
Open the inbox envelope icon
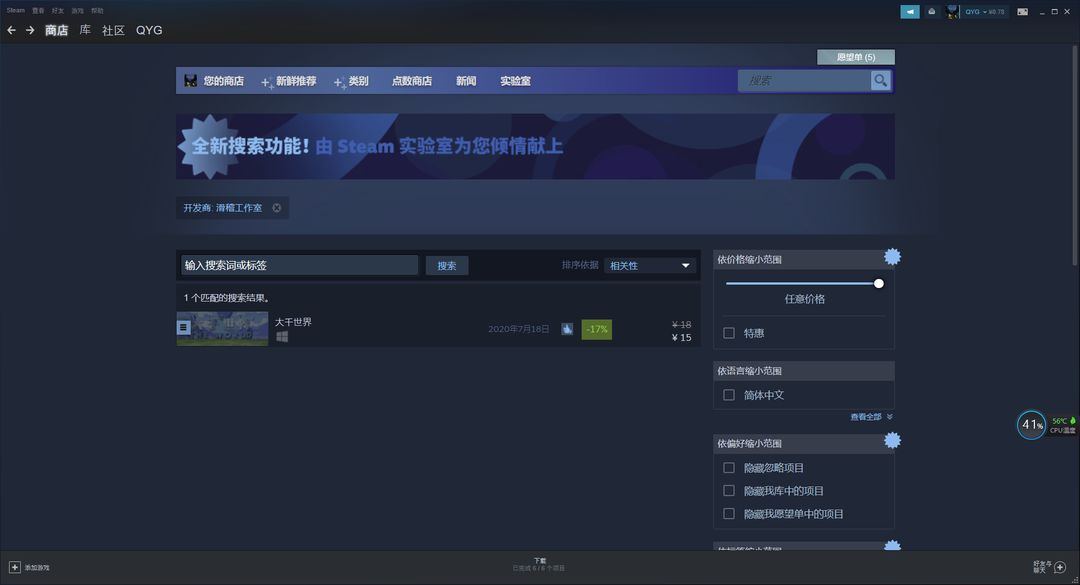(931, 12)
